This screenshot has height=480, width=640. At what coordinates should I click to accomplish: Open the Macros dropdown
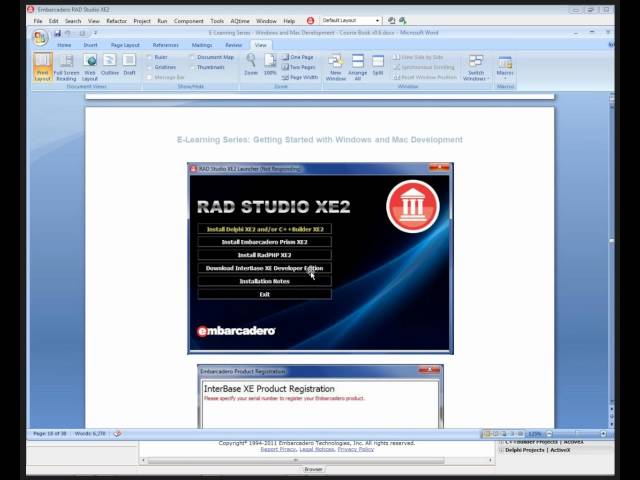coord(505,67)
